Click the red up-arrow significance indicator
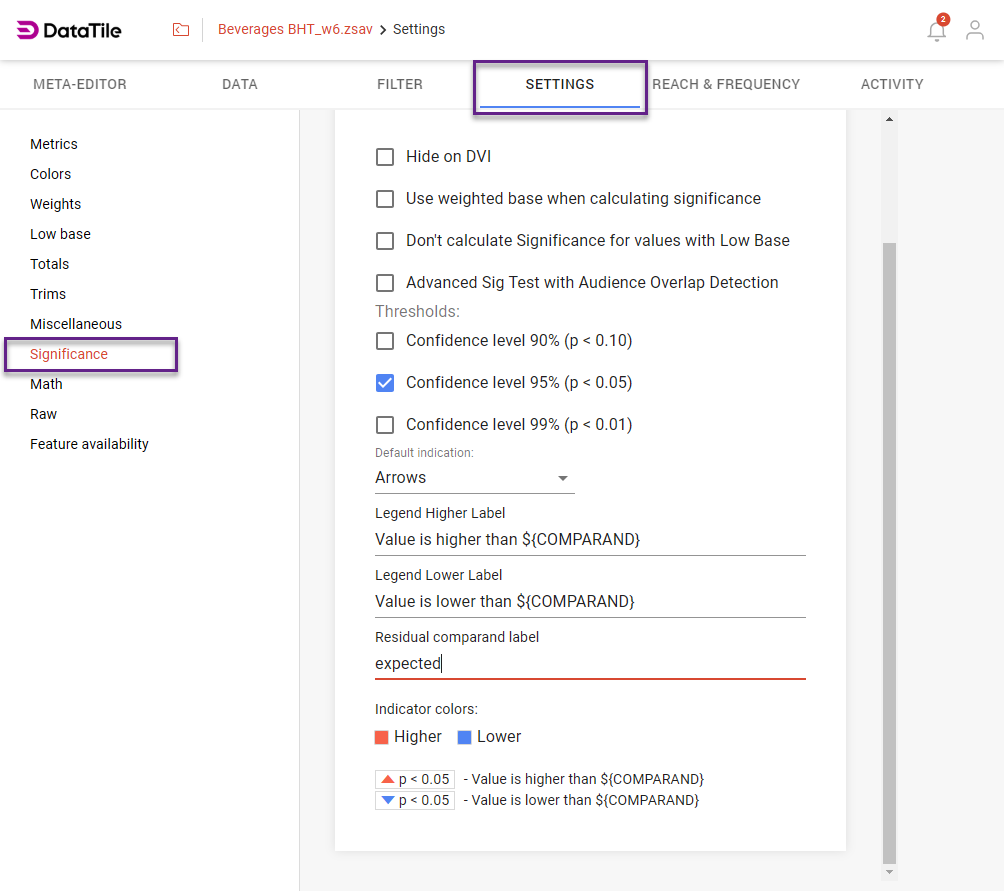The image size is (1004, 891). pyautogui.click(x=388, y=779)
